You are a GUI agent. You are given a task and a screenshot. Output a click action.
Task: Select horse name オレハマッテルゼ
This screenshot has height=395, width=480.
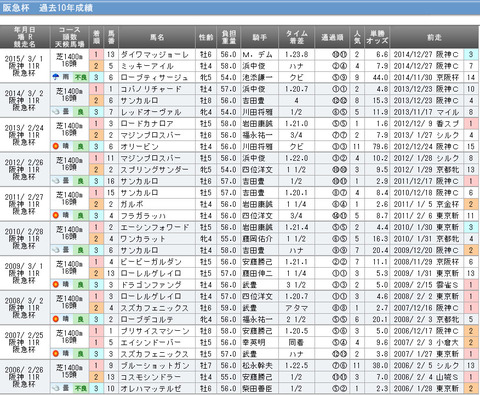[151, 389]
